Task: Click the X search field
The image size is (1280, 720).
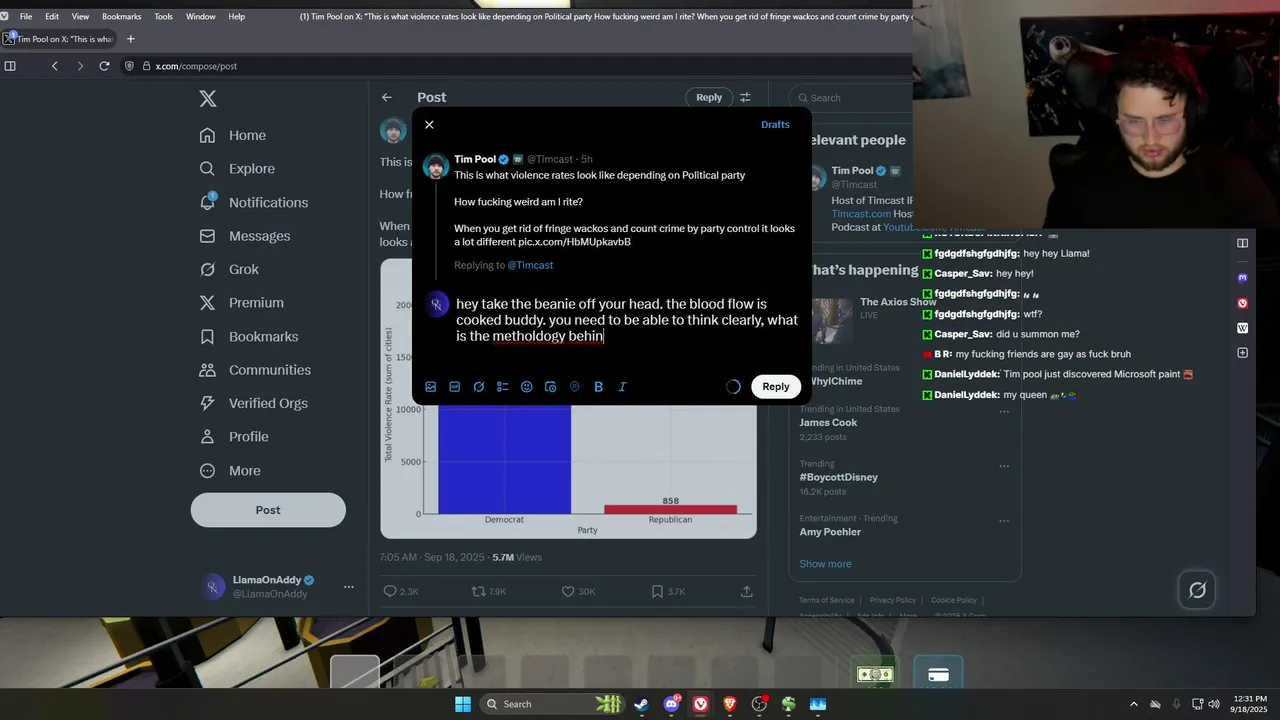Action: click(850, 97)
